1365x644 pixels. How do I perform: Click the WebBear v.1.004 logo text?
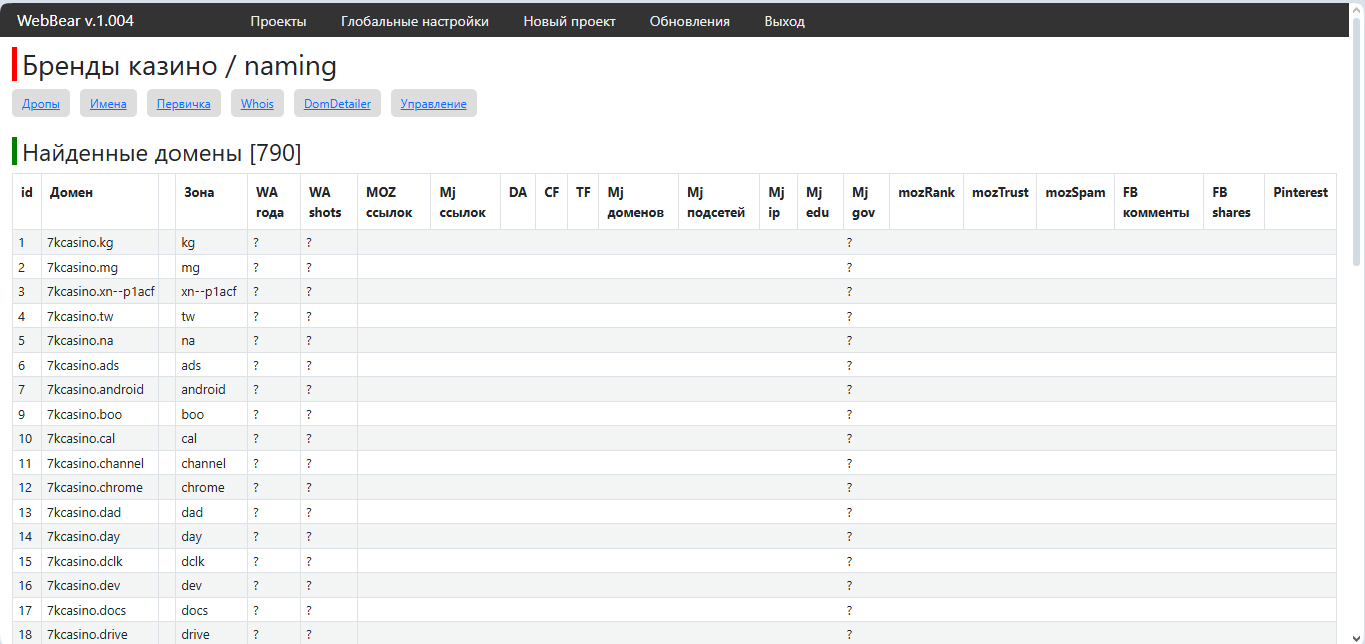point(75,21)
